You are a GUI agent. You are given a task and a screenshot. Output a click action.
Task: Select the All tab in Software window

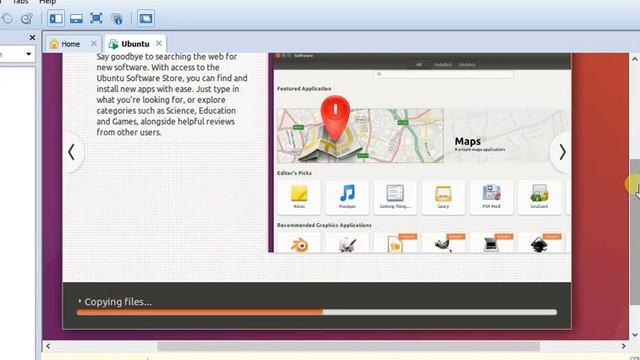419,64
